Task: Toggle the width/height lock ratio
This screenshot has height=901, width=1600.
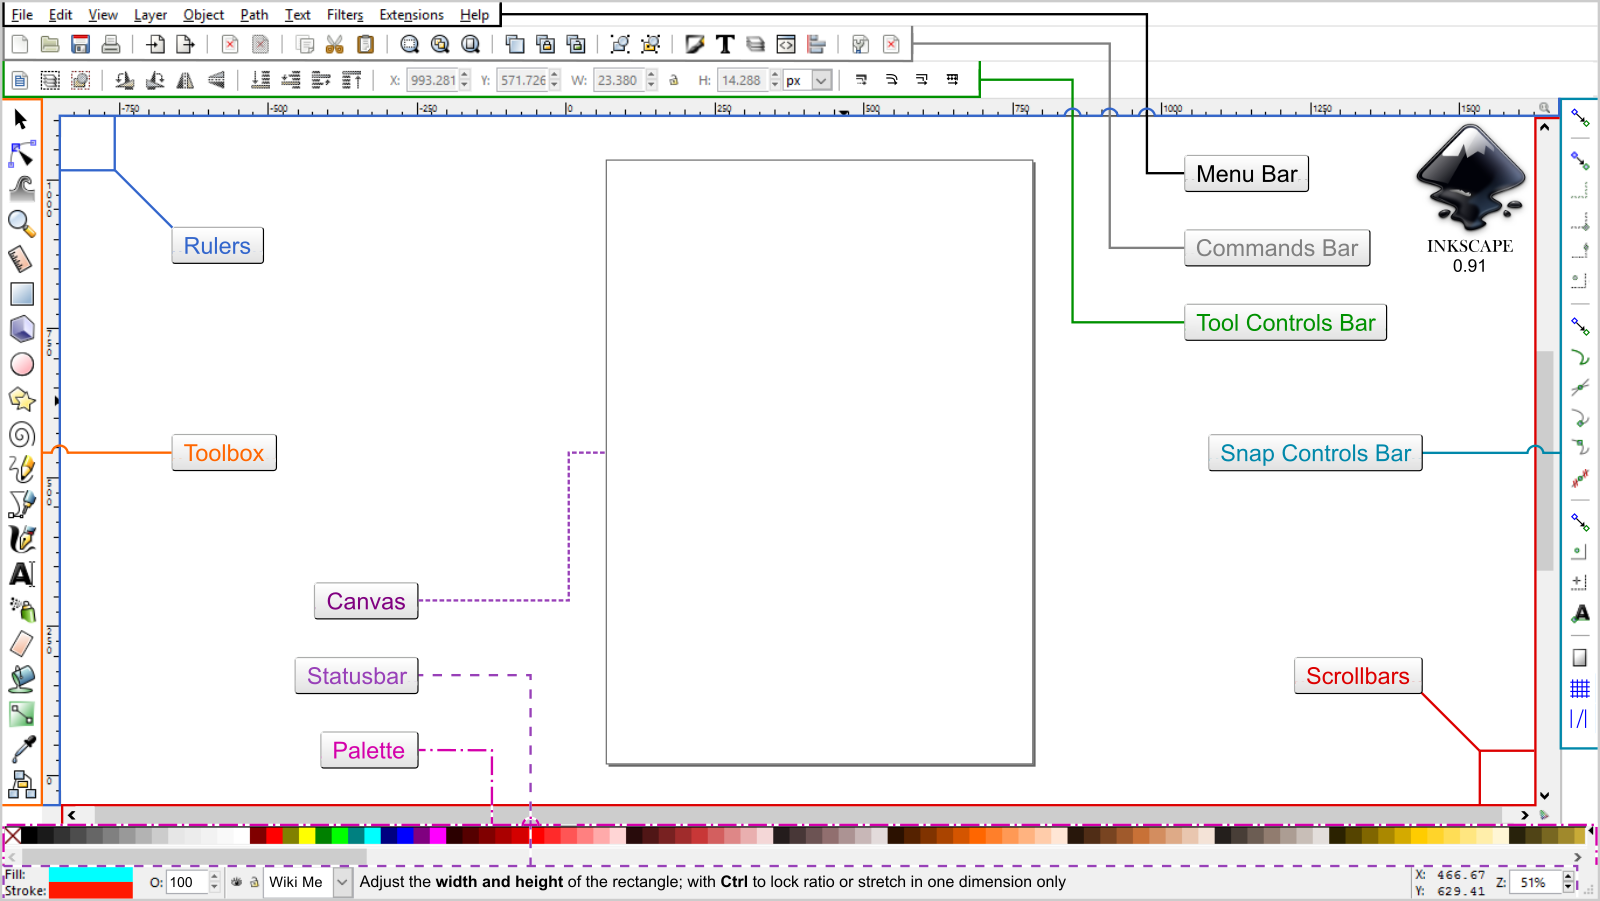Action: point(674,80)
